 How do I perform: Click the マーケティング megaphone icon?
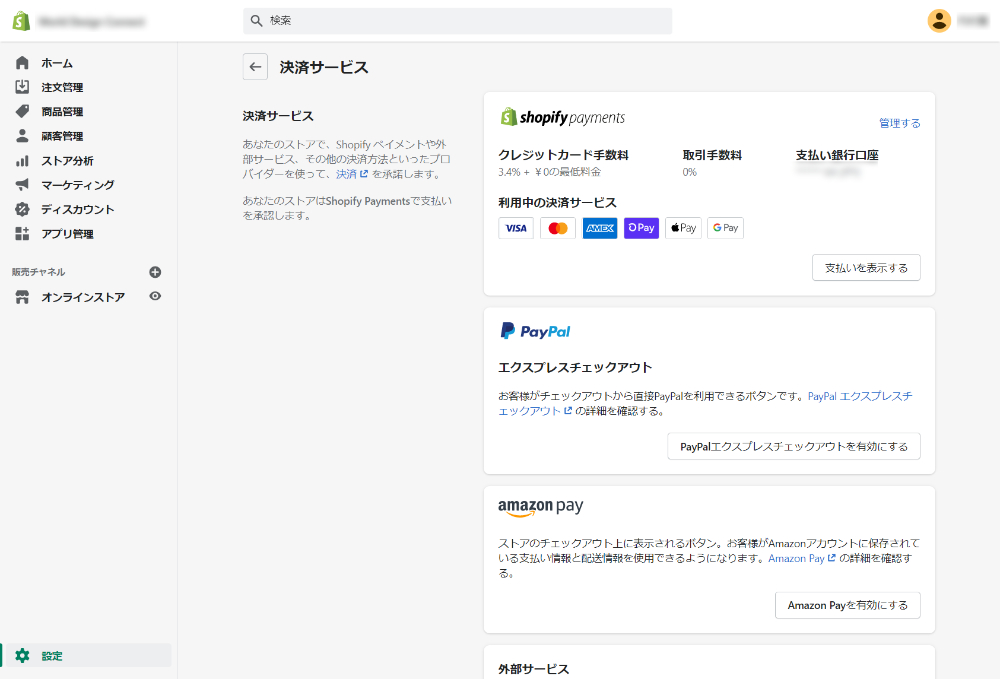coord(22,184)
